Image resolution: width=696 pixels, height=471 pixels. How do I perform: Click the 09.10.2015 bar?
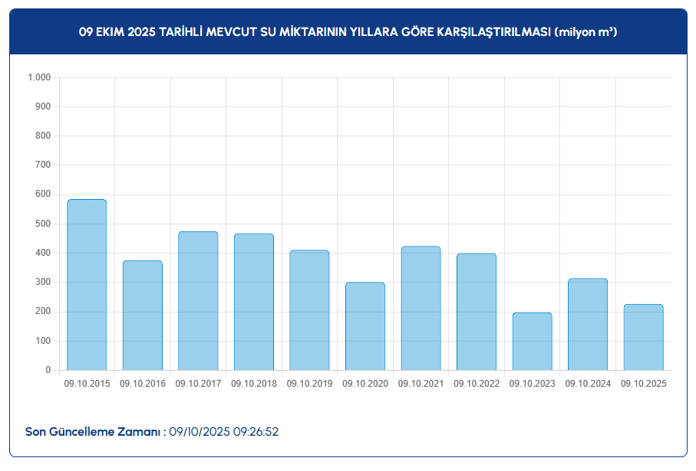pyautogui.click(x=87, y=285)
